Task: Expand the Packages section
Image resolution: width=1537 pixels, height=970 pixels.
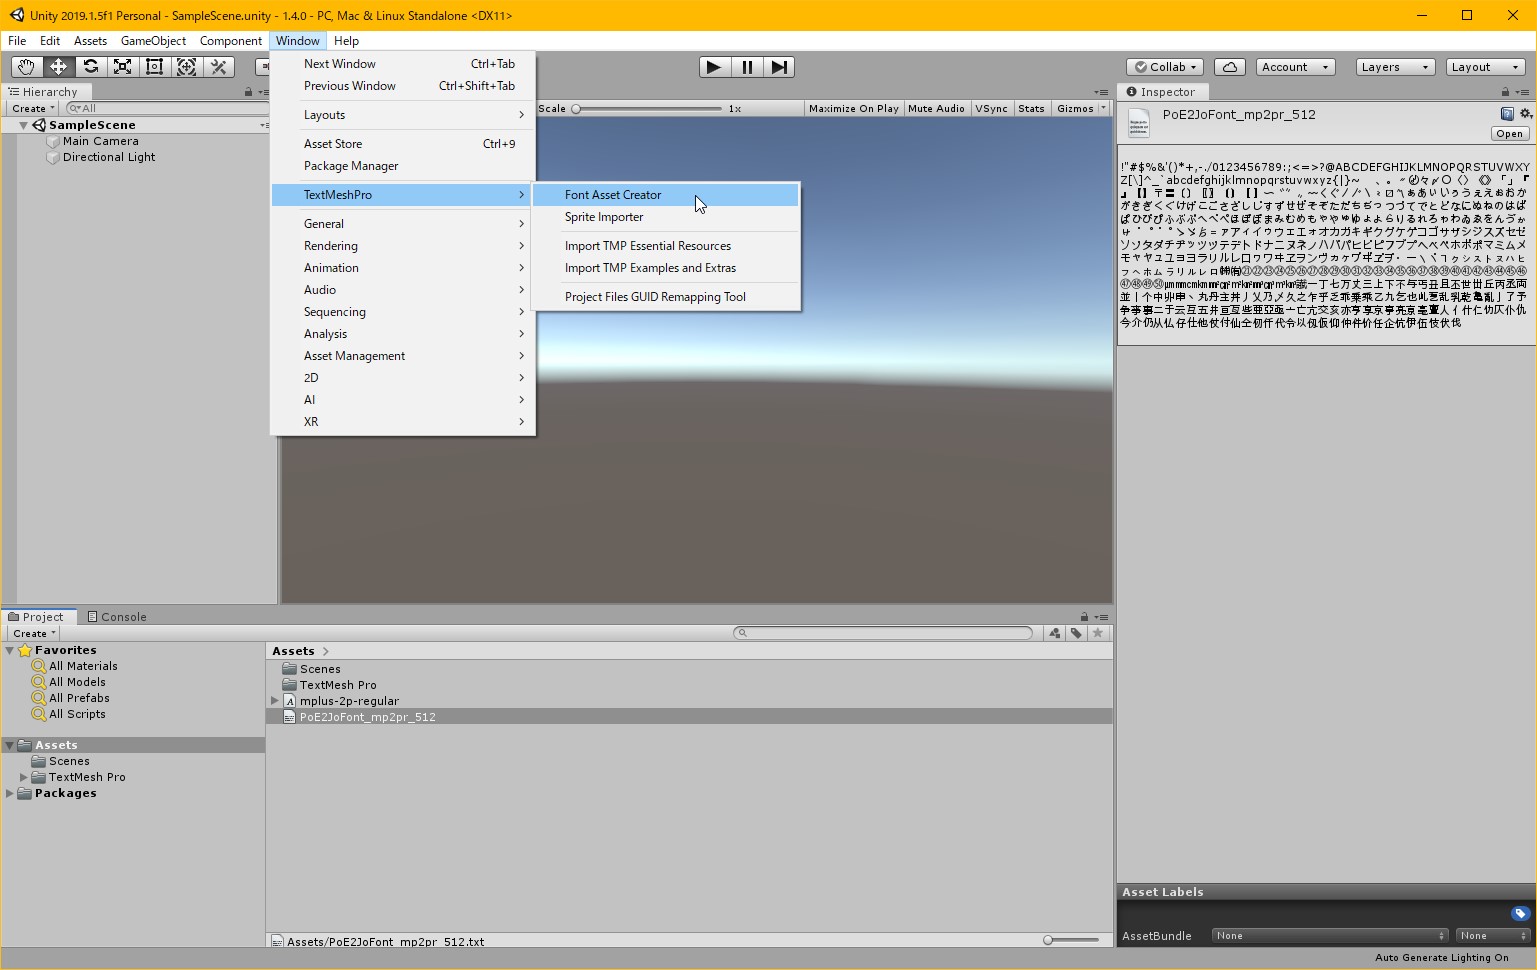Action: coord(10,793)
